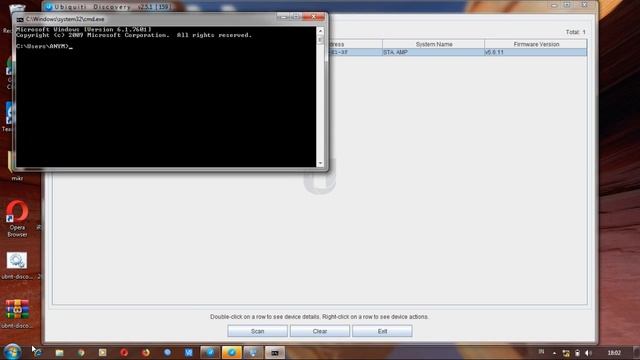Click the Exit button in Discovery window
Screen dimensions: 640x360
382,331
